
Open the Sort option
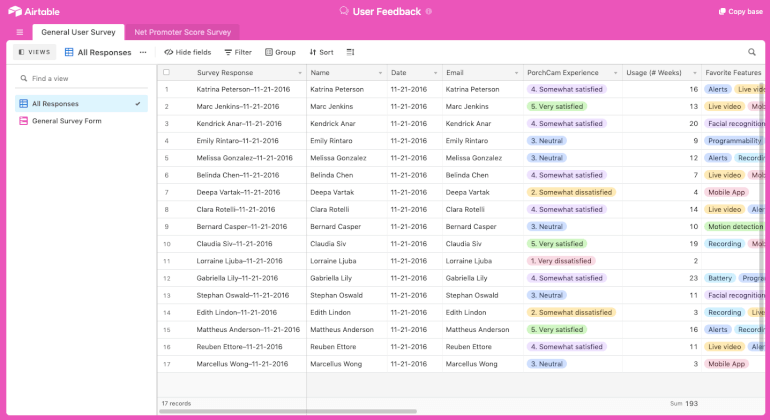pos(321,52)
